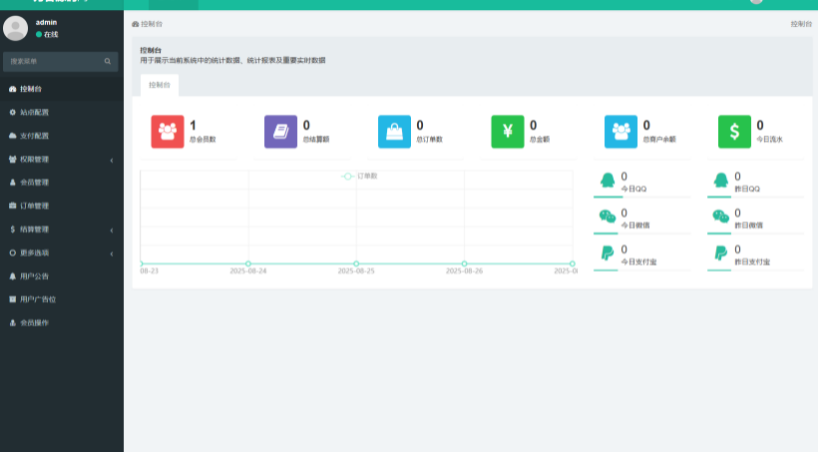Toggle the 订单数 chart legend series
Viewport: 818px width, 452px height.
tap(360, 176)
